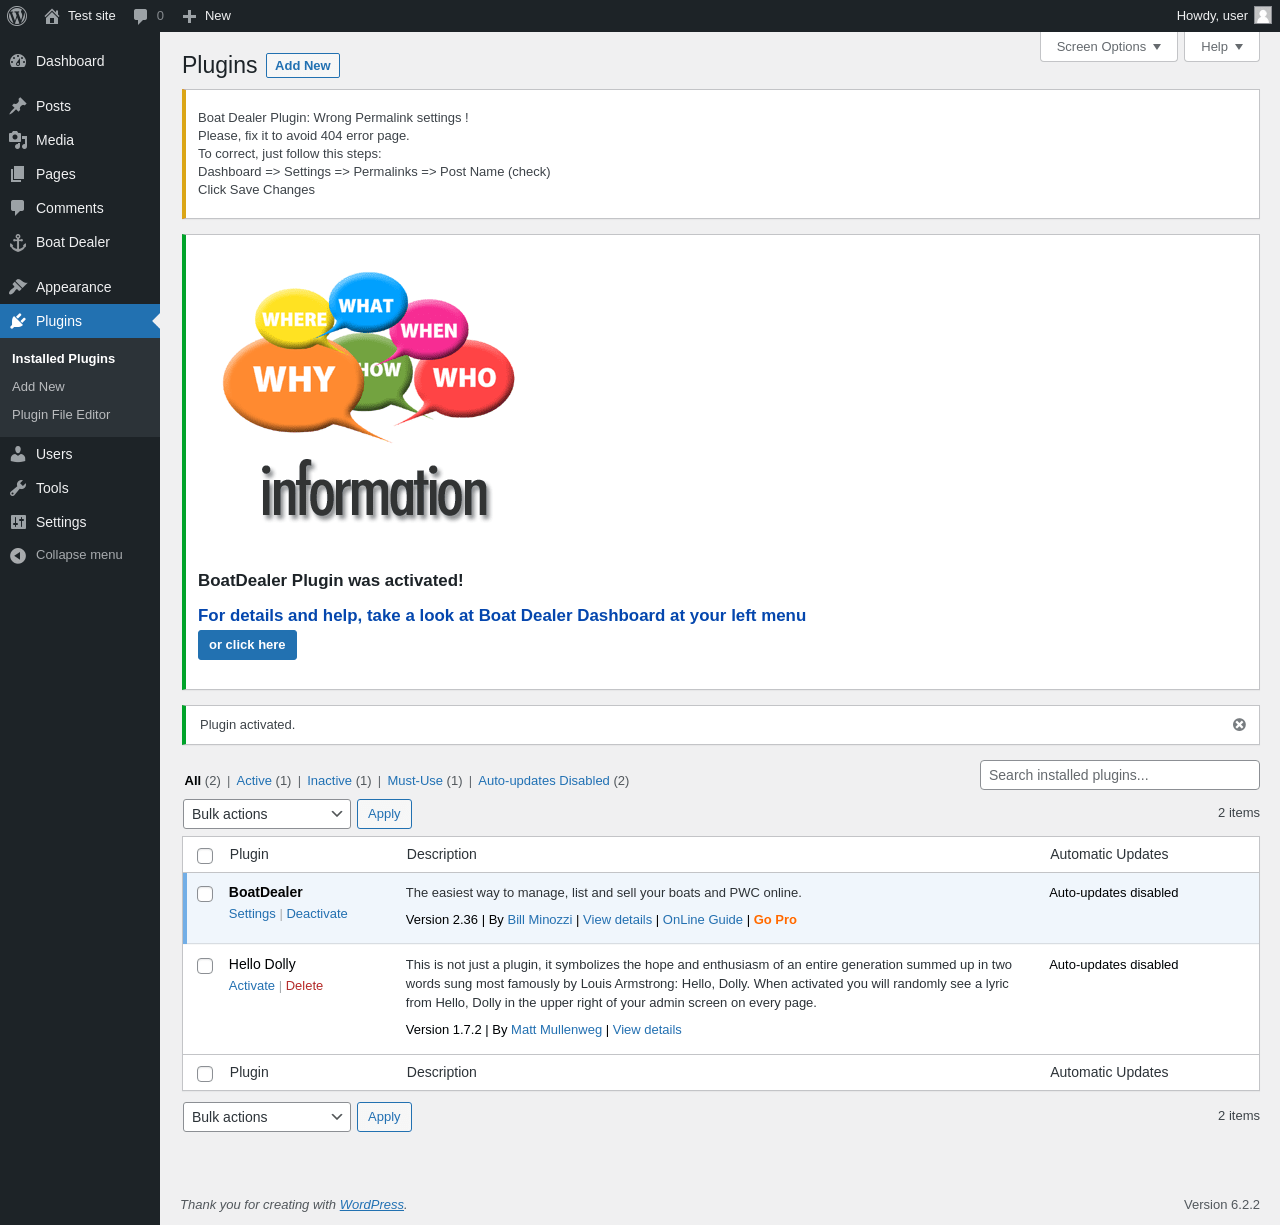Click the Users person icon

pos(18,454)
